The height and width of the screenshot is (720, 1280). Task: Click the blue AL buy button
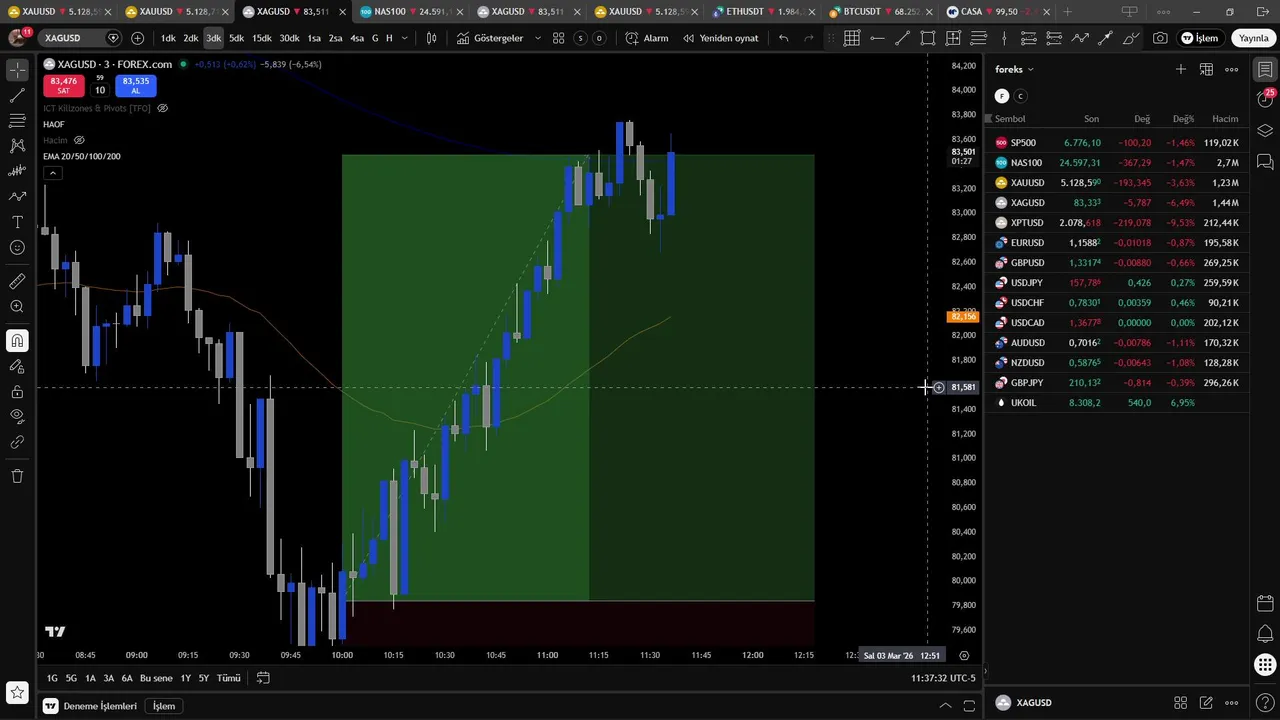pos(136,85)
